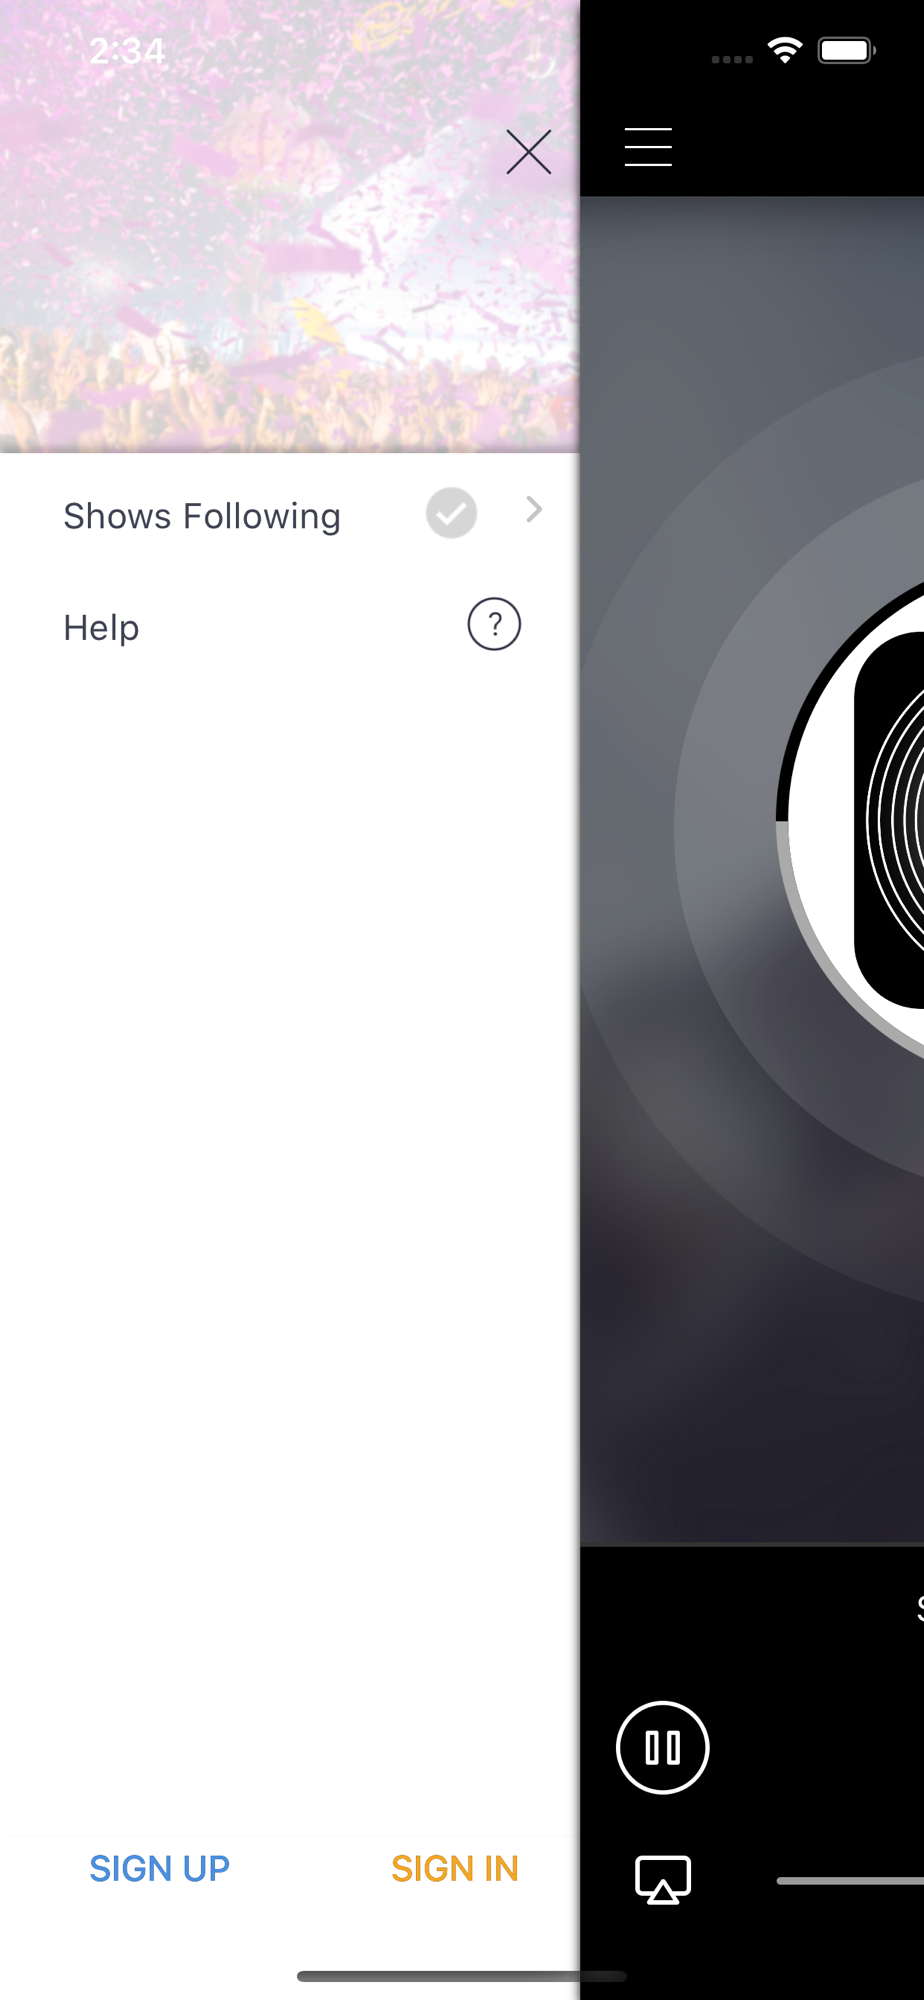Tap the 2:34 clock in status bar

127,51
